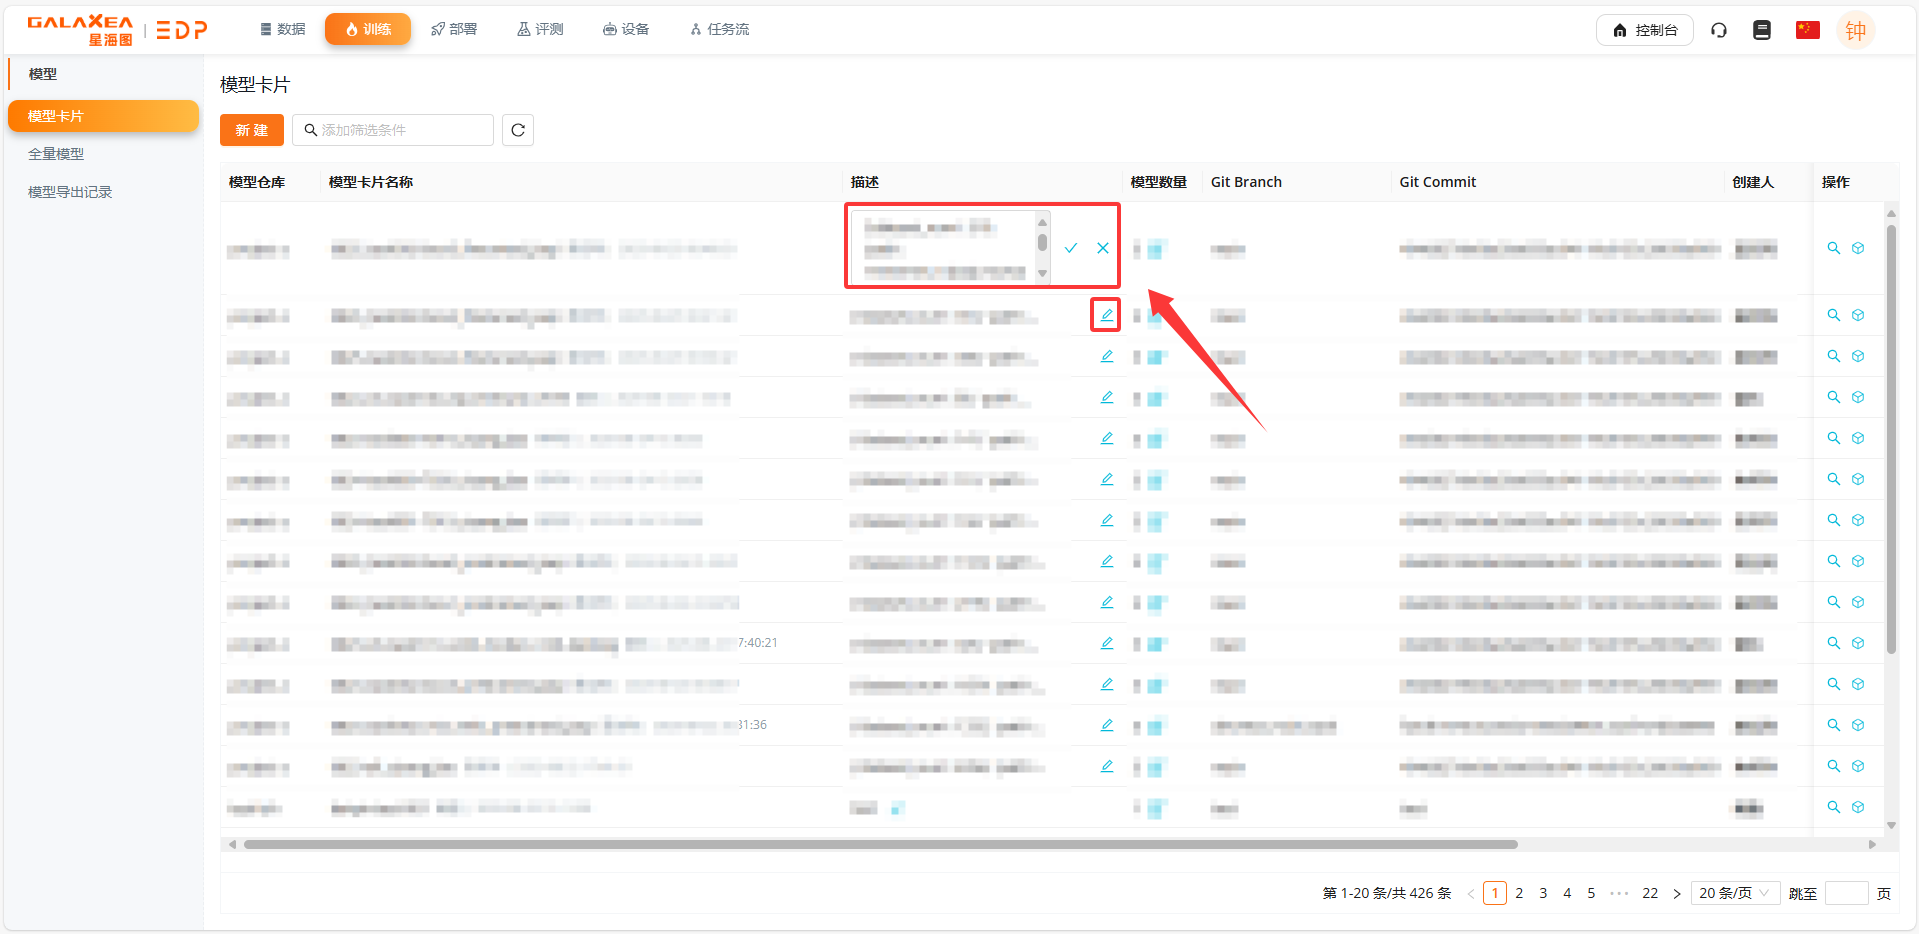Click the red-highlighted pencil edit icon
The height and width of the screenshot is (934, 1919).
pyautogui.click(x=1106, y=315)
